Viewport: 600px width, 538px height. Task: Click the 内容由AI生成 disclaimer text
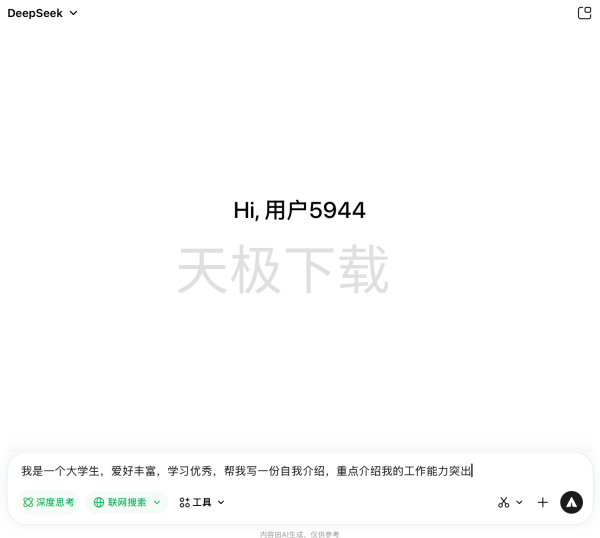click(299, 534)
